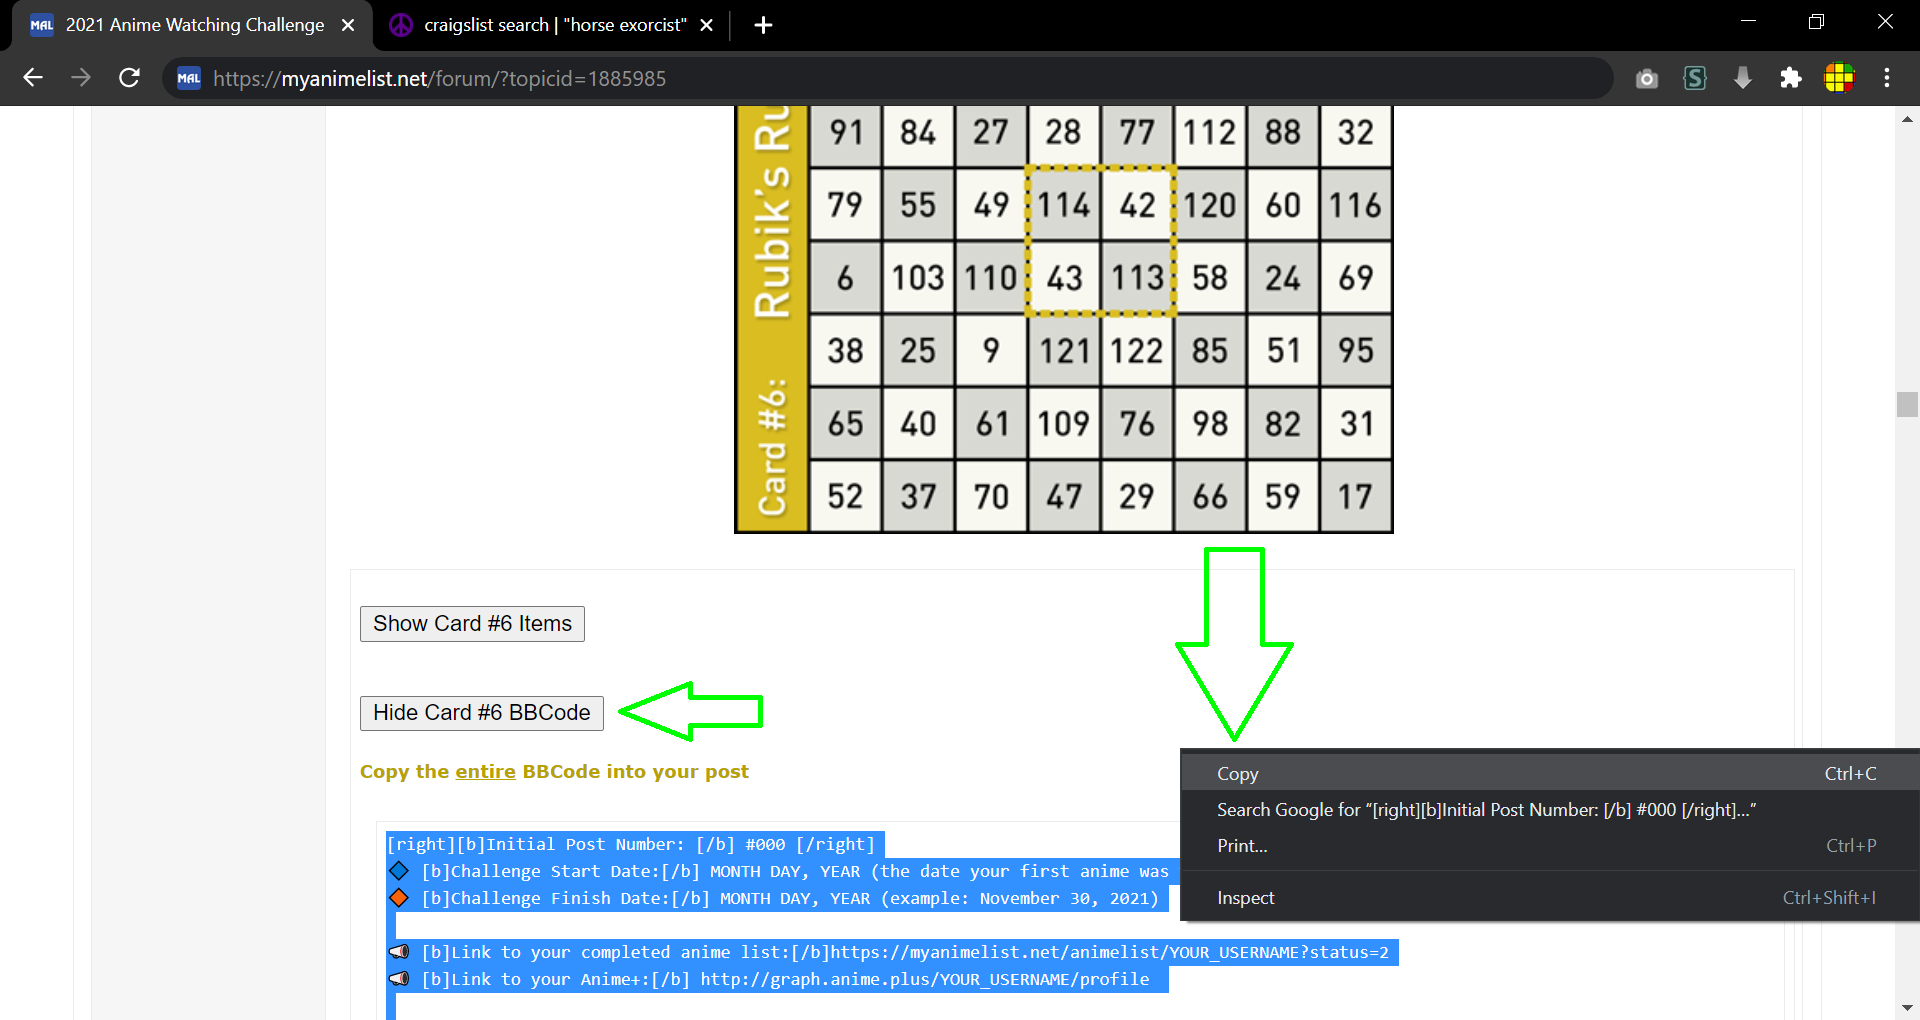Click the Anime+ profile link line
1920x1020 pixels.
click(x=778, y=979)
